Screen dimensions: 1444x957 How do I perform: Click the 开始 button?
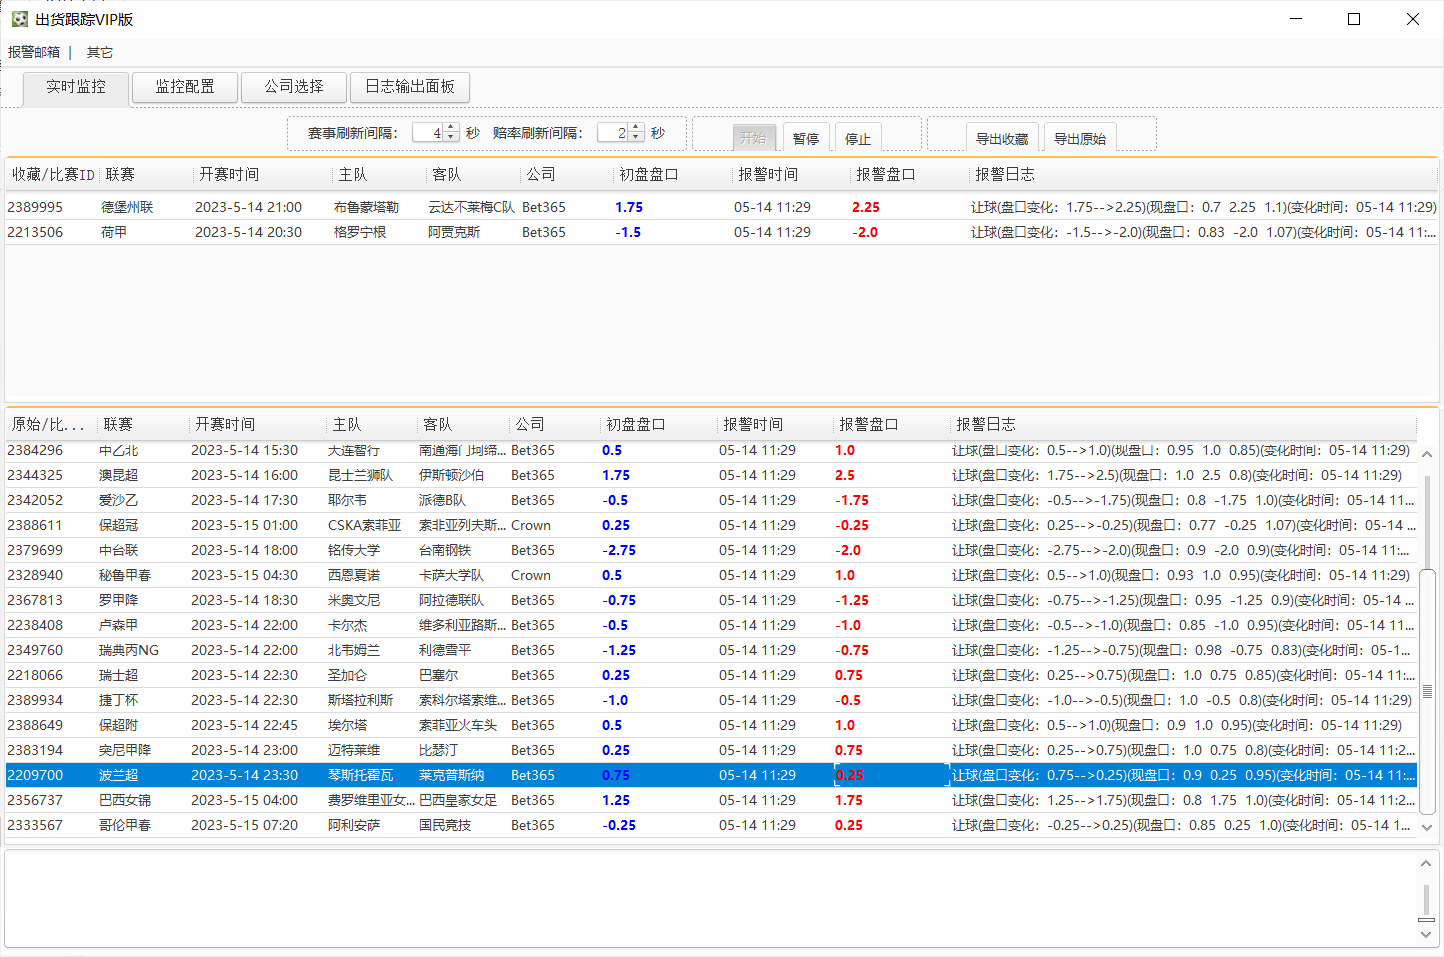click(x=754, y=138)
